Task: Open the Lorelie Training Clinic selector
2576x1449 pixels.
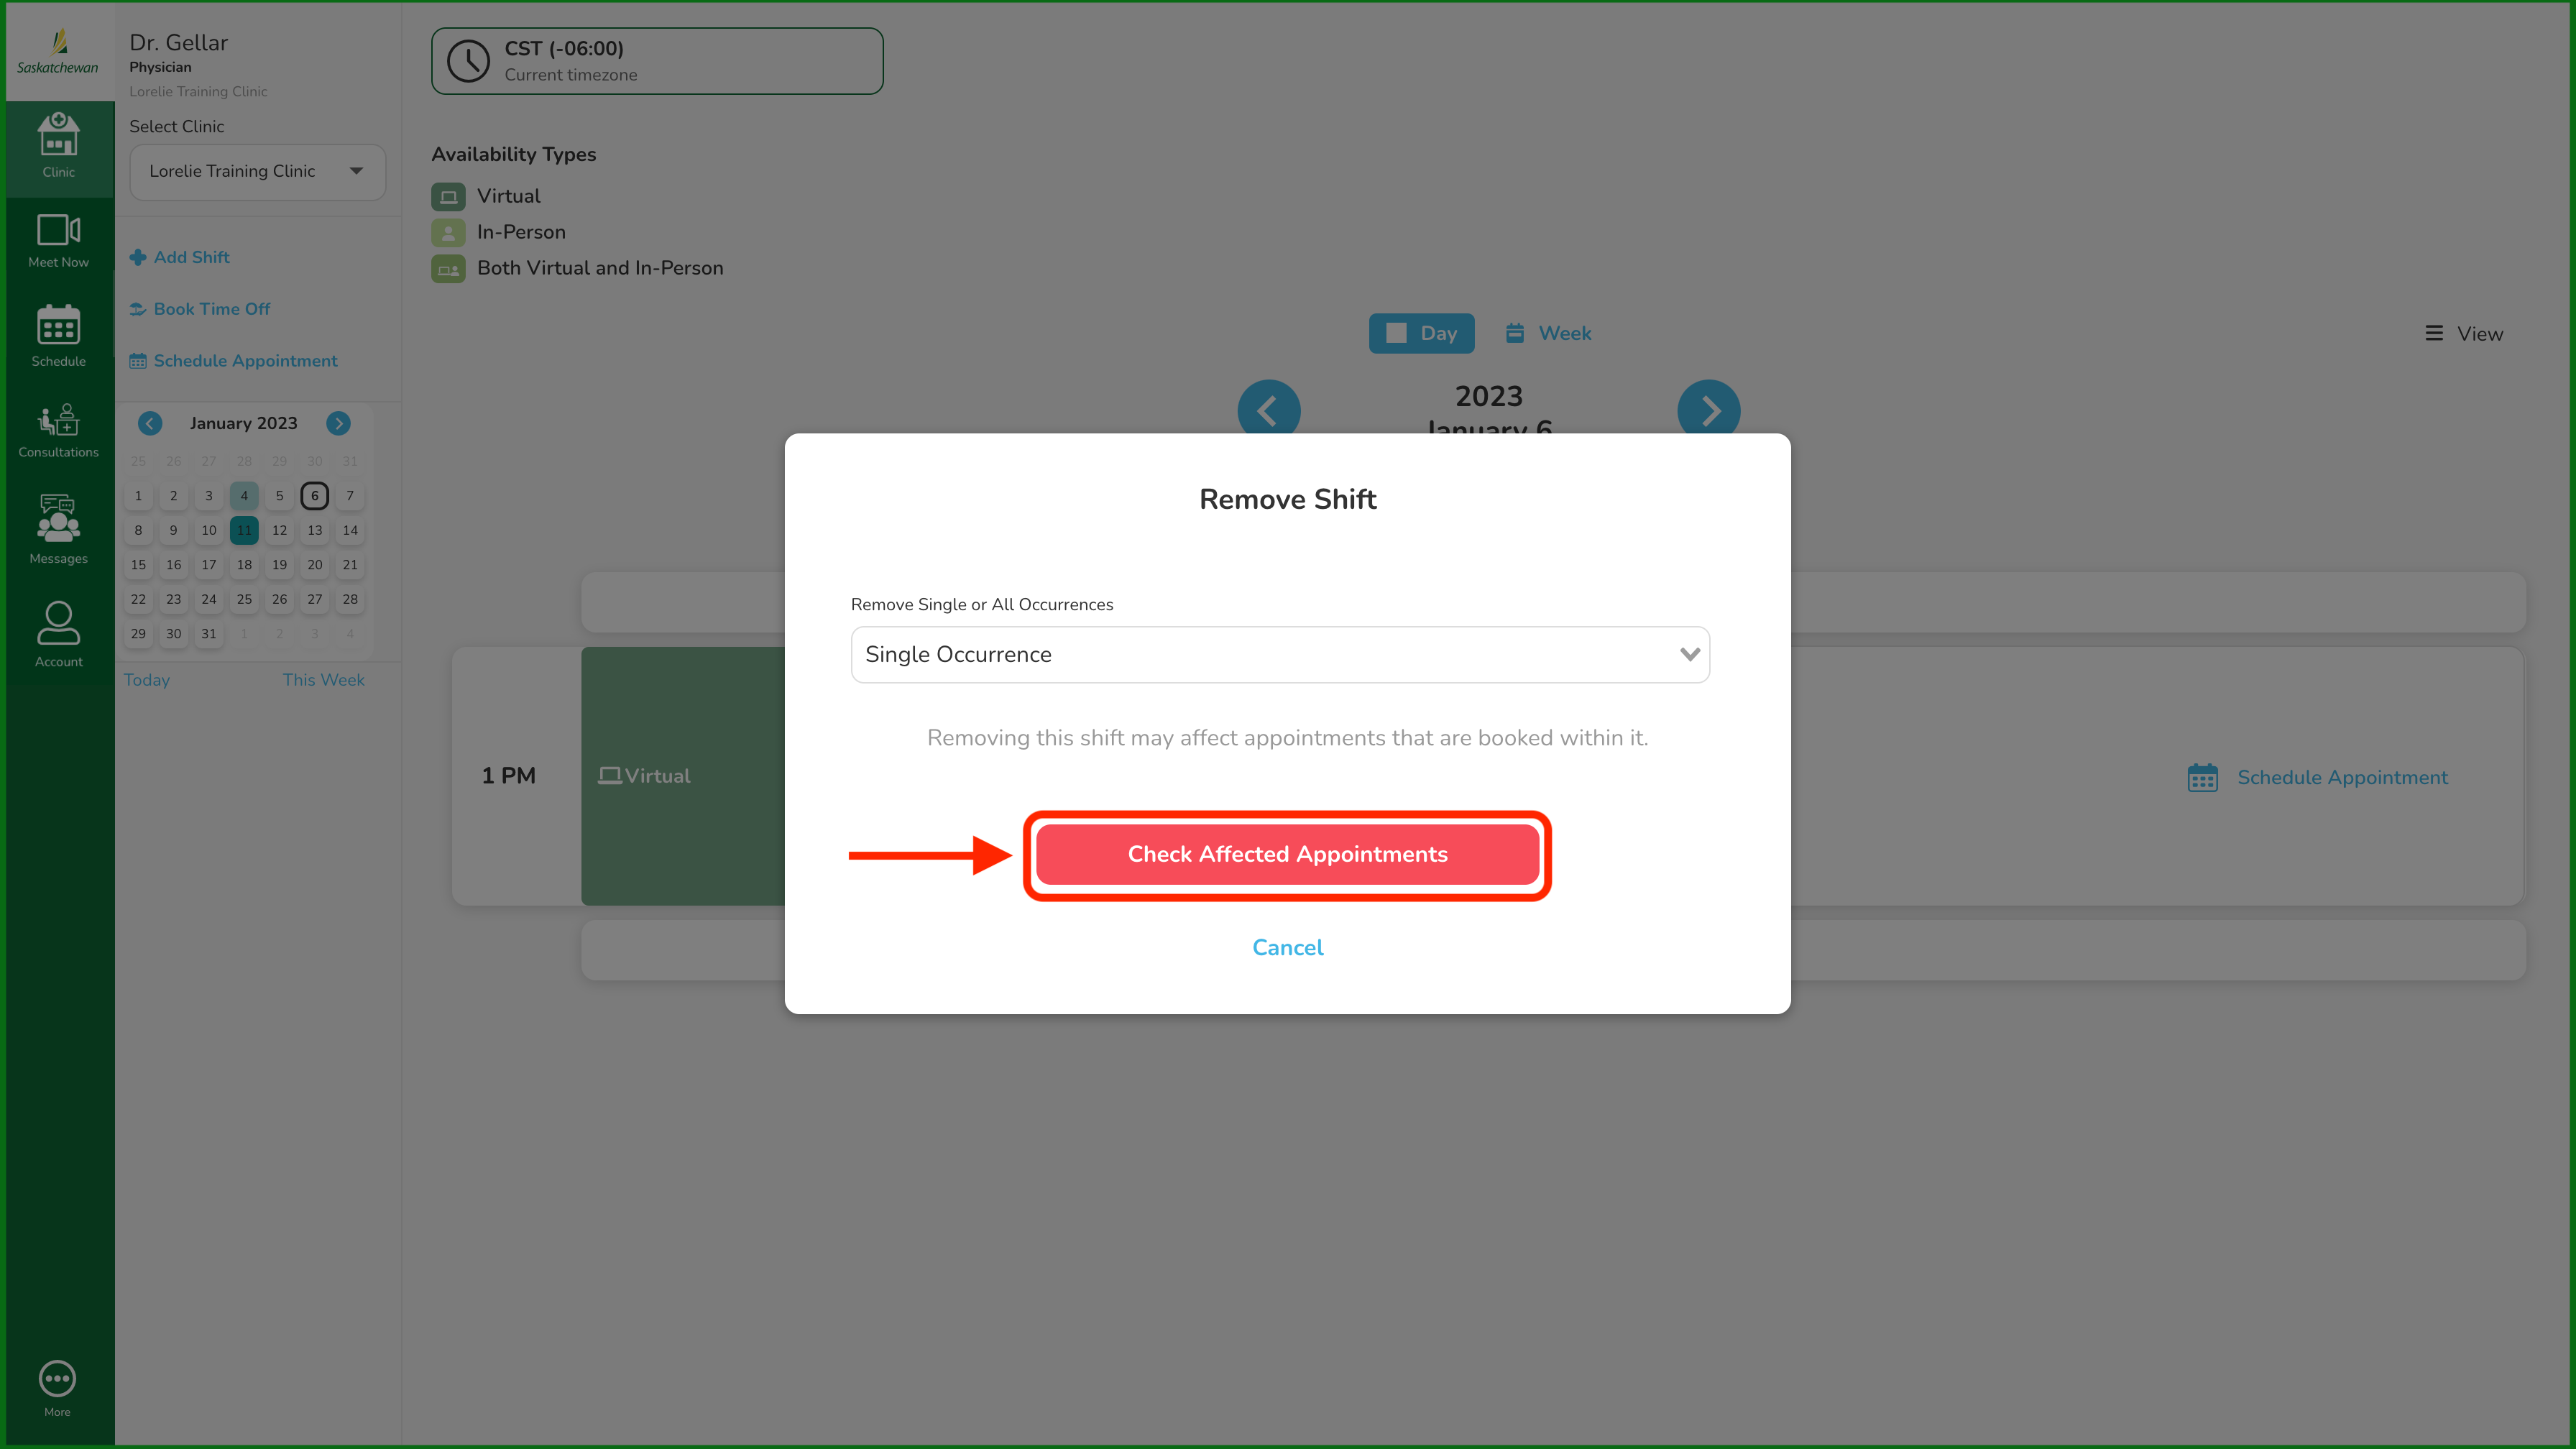Action: click(x=257, y=171)
